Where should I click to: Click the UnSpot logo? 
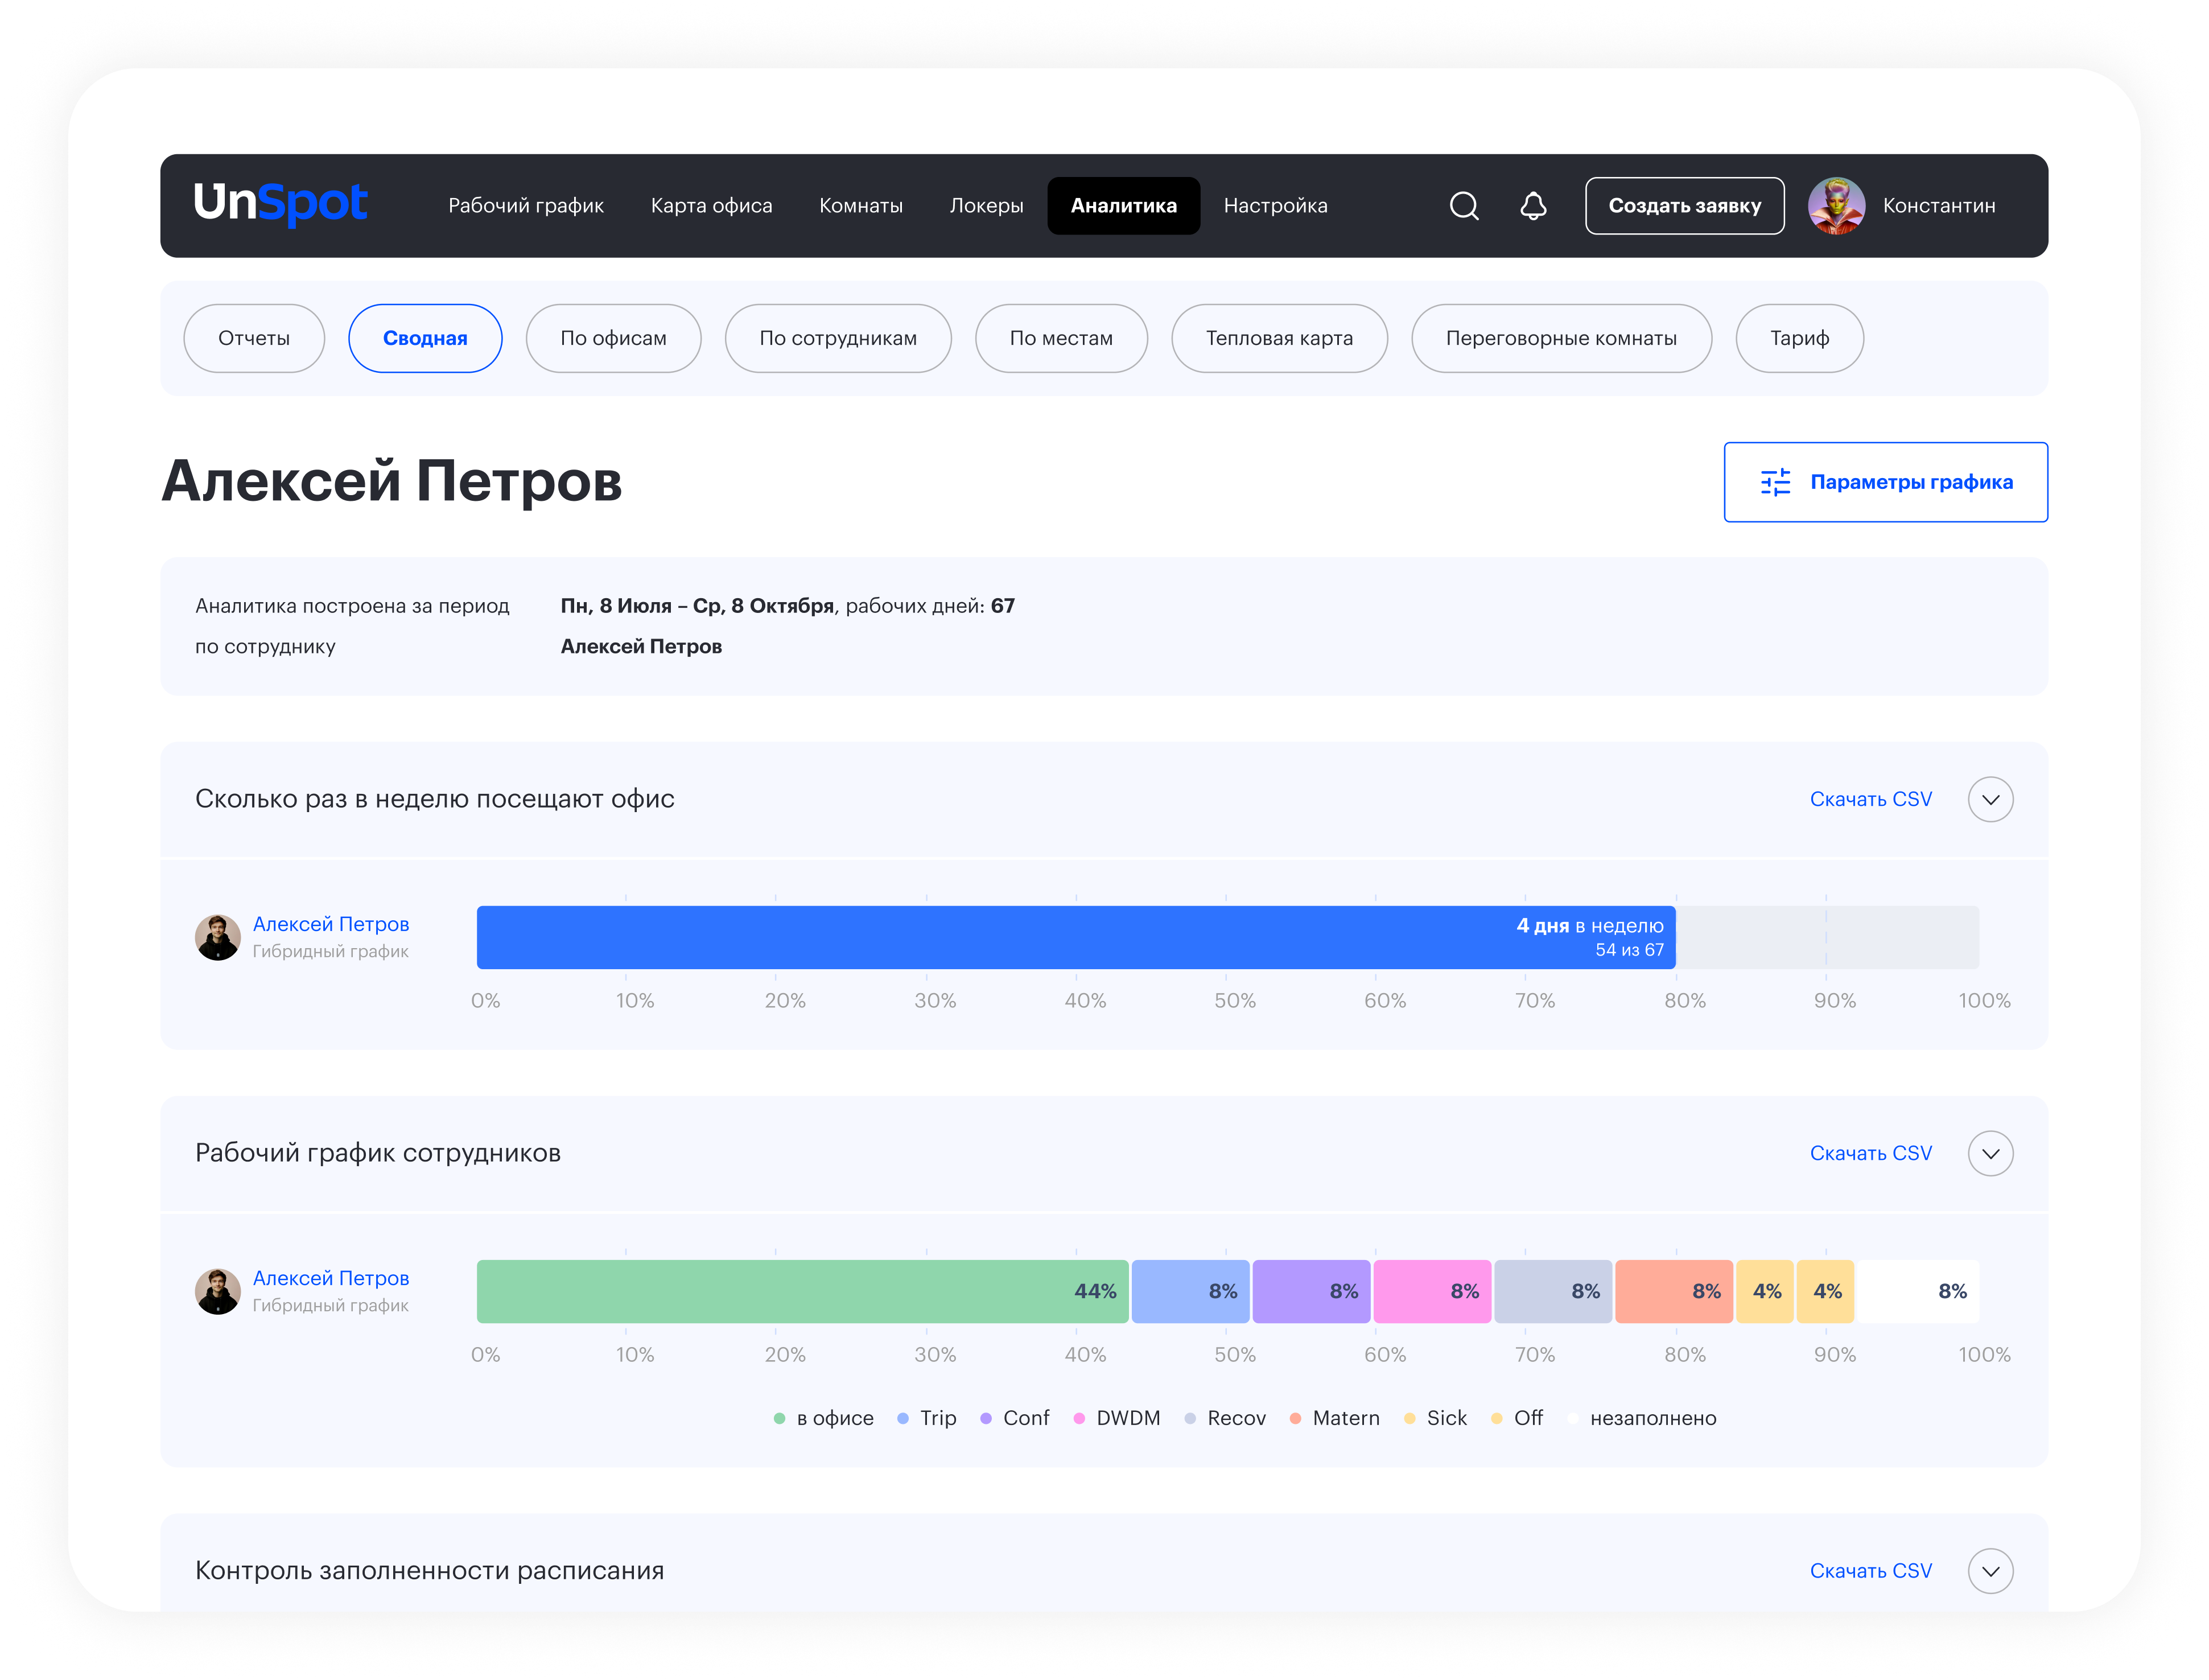280,204
